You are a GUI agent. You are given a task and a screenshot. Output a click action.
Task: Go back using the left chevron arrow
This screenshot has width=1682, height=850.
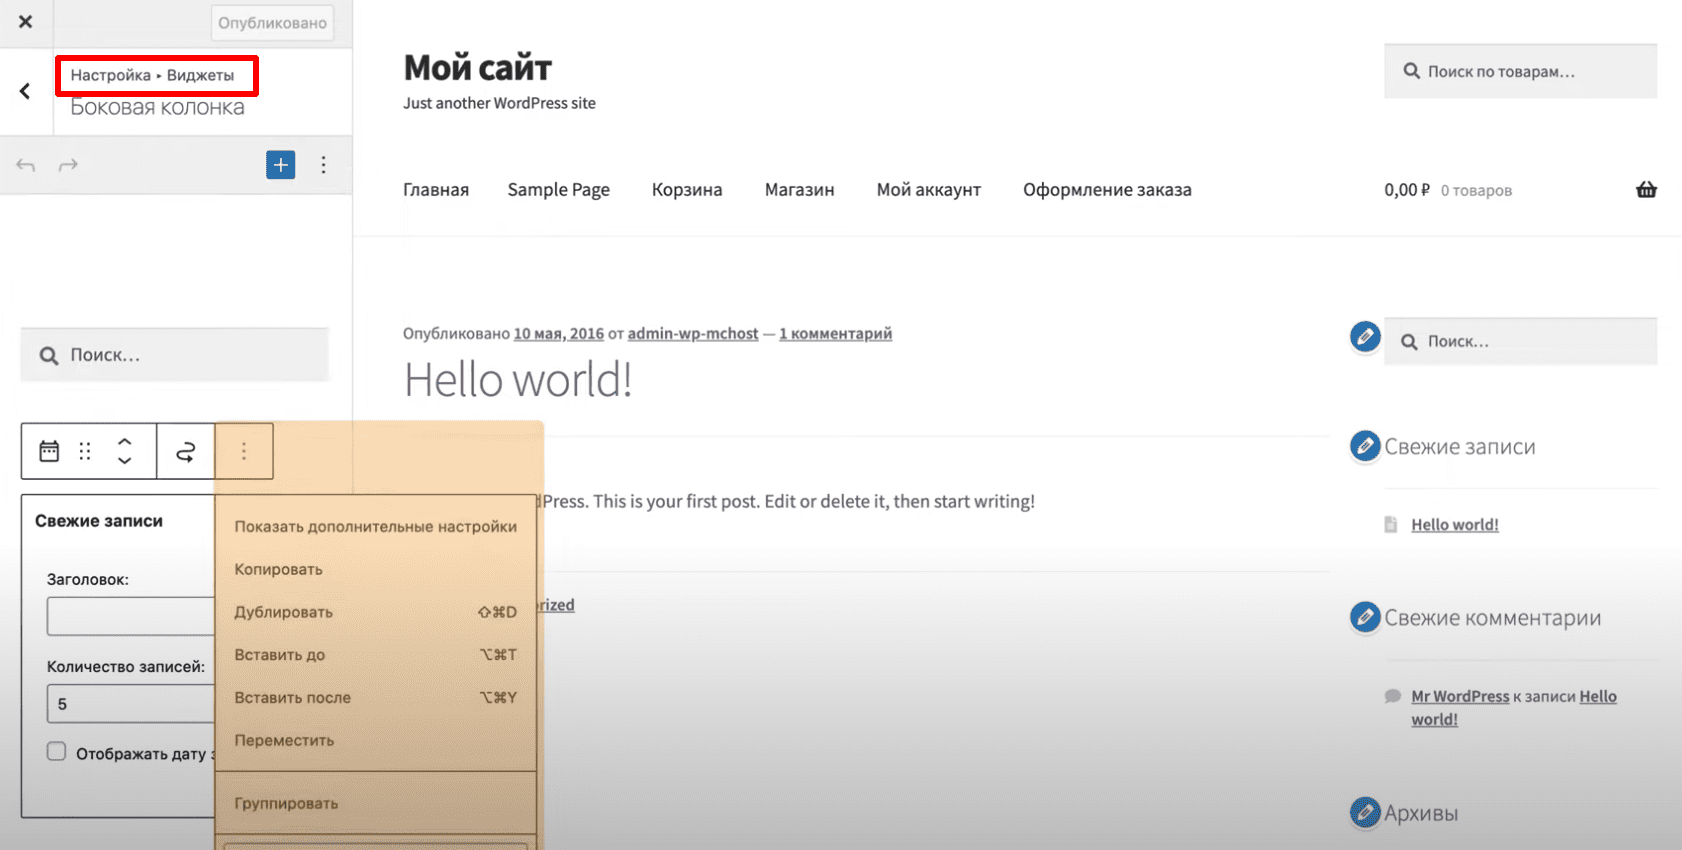click(25, 91)
